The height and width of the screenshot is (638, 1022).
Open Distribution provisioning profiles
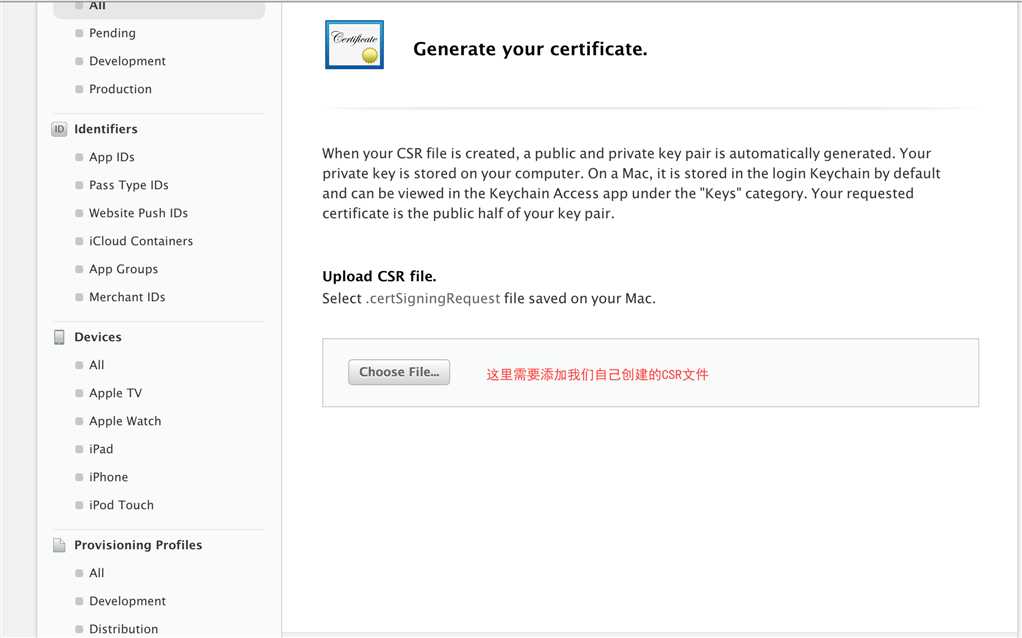[123, 629]
